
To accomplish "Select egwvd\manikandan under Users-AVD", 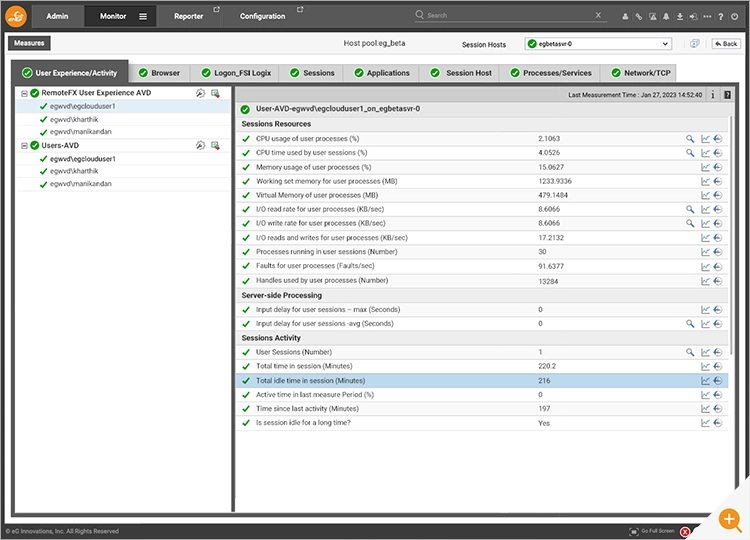I will pyautogui.click(x=80, y=184).
